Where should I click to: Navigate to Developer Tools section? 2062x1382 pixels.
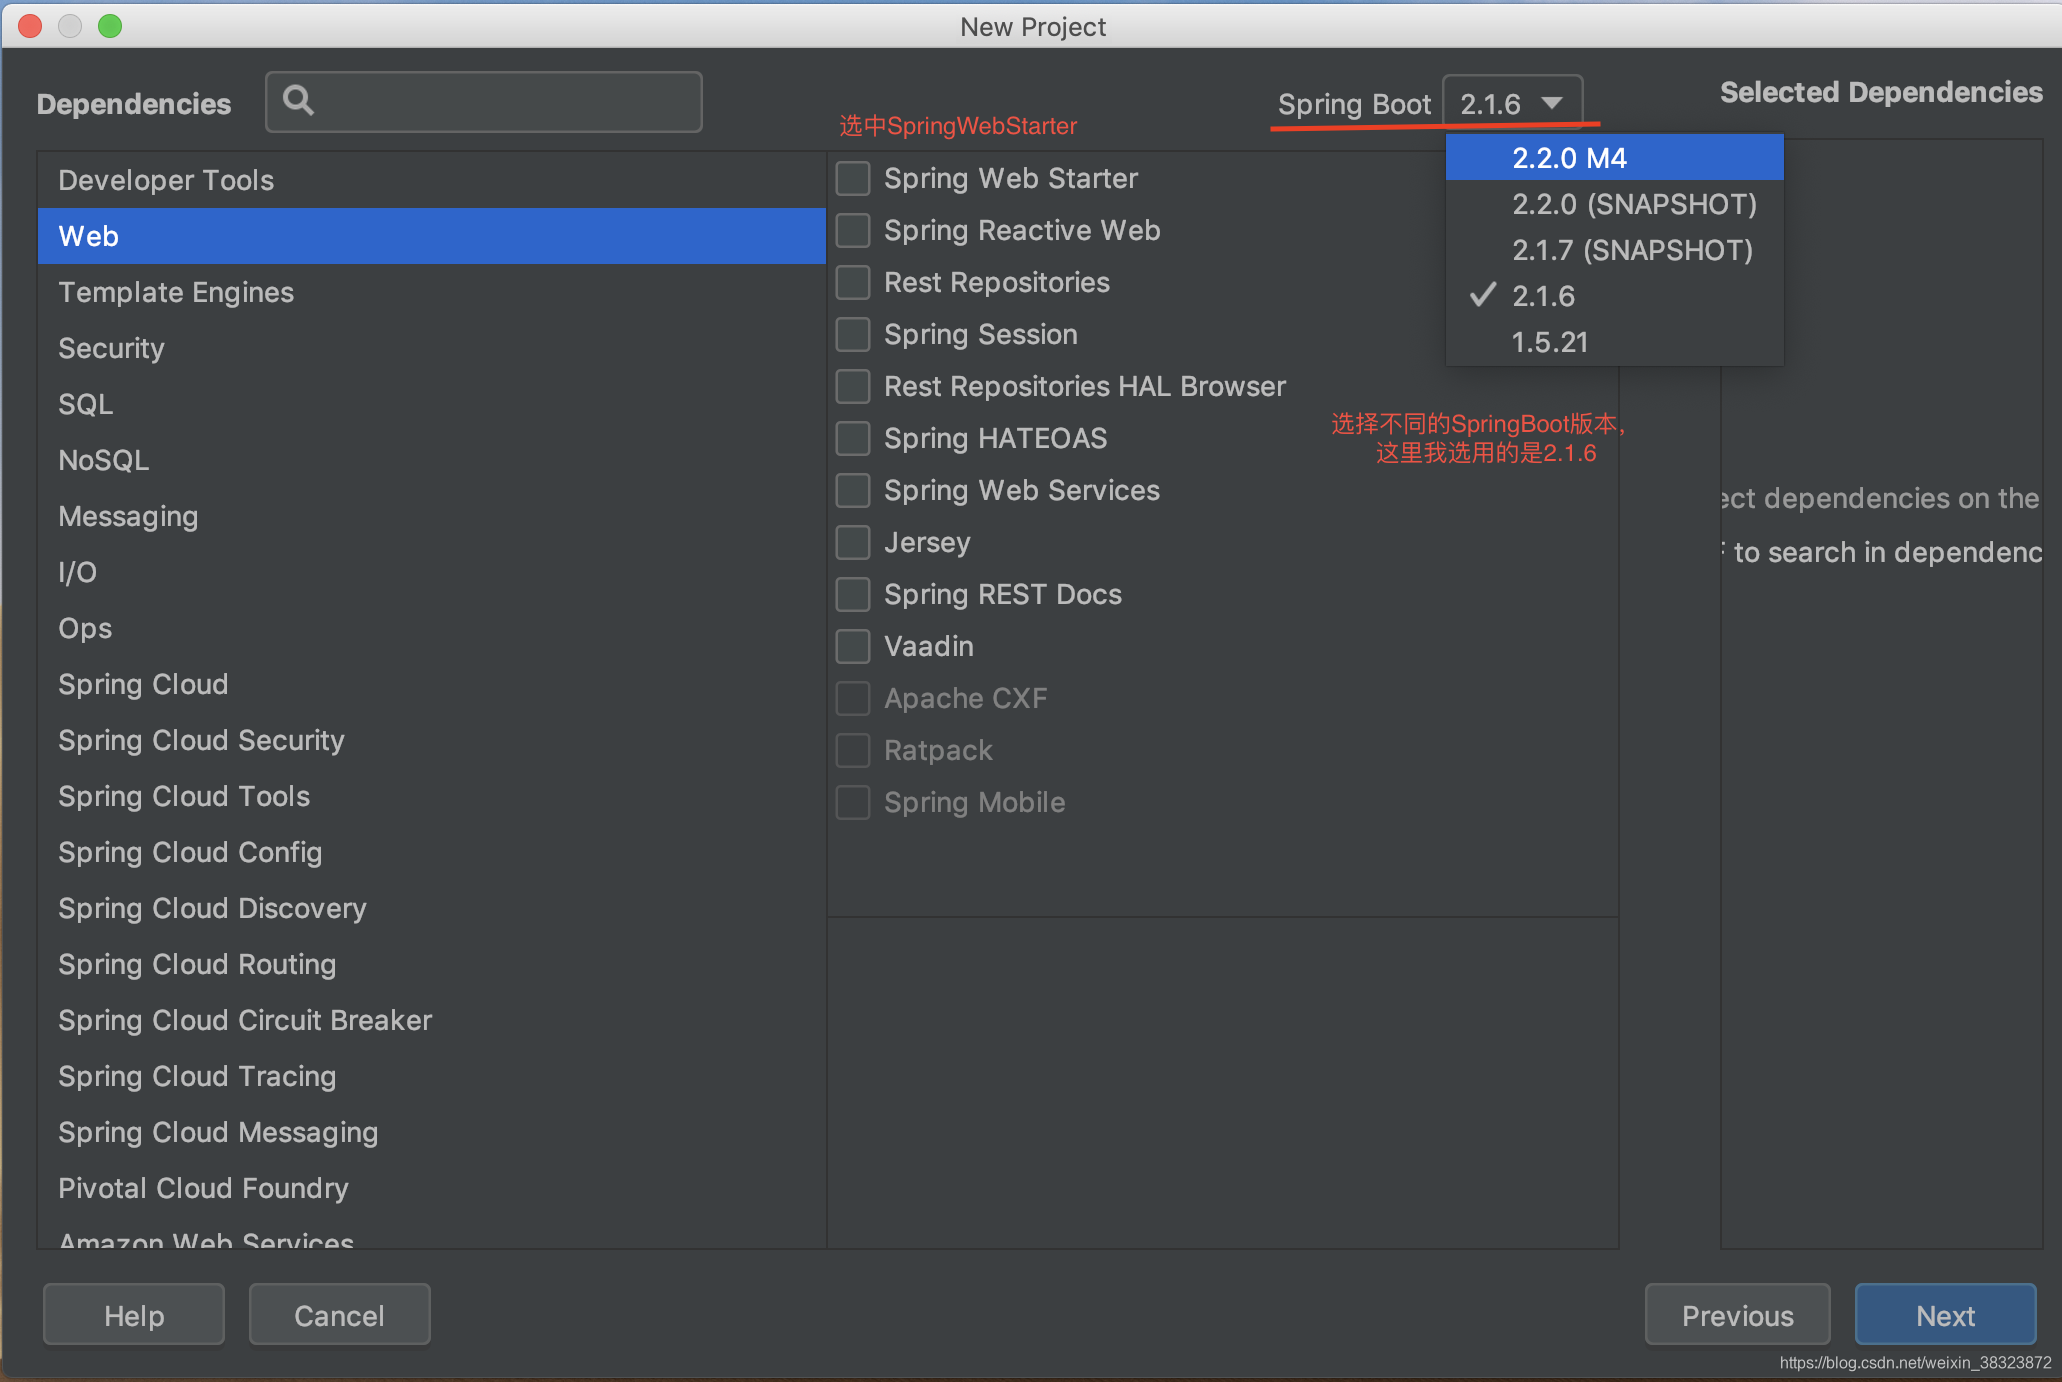(x=167, y=179)
